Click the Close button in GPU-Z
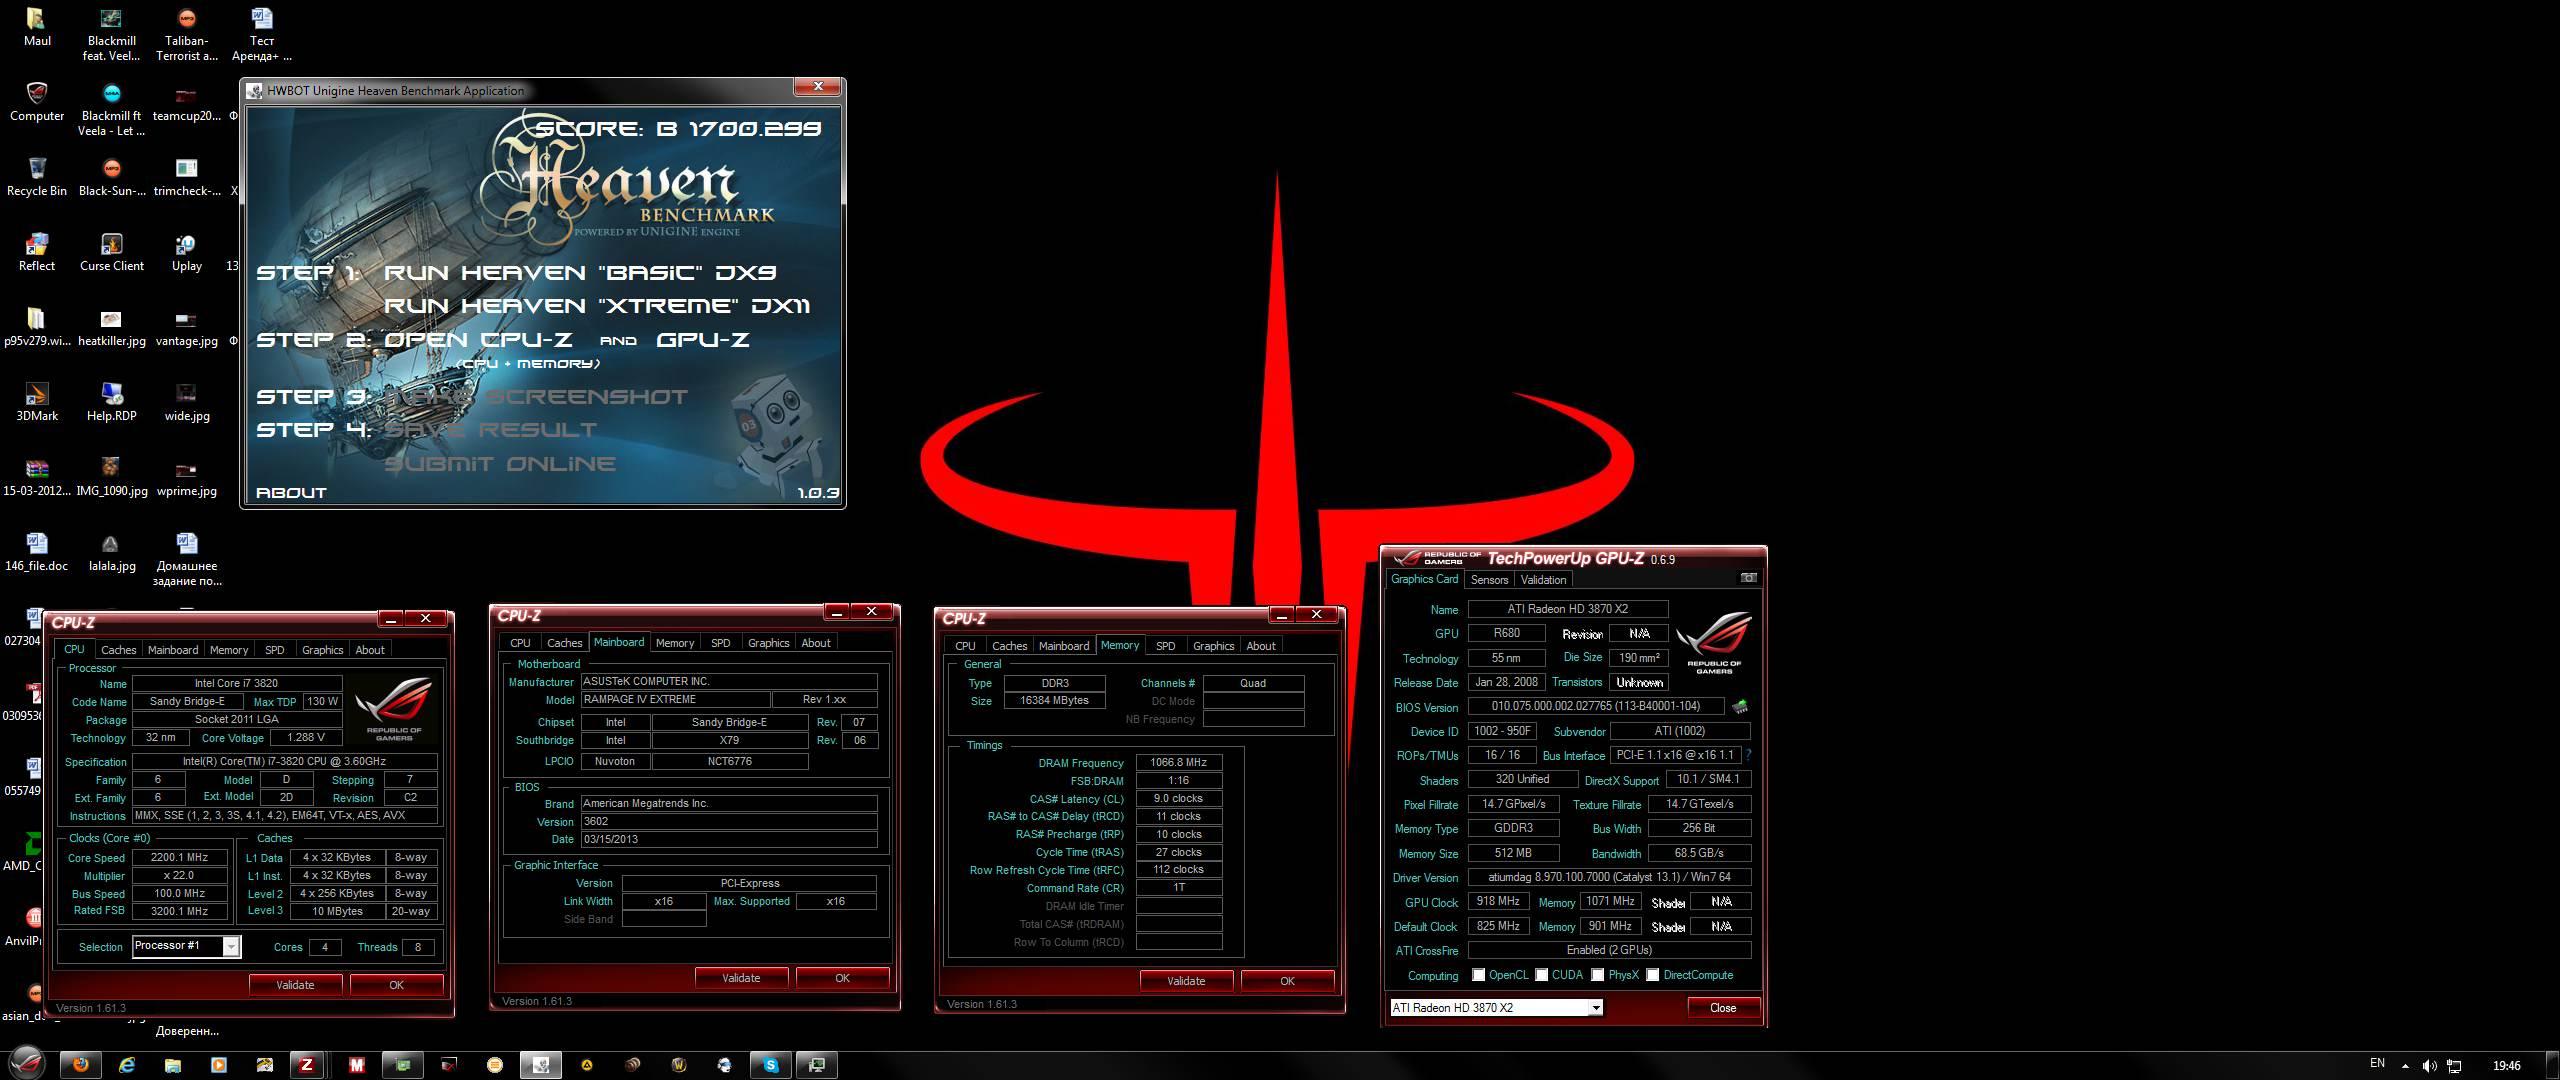 1723,1008
